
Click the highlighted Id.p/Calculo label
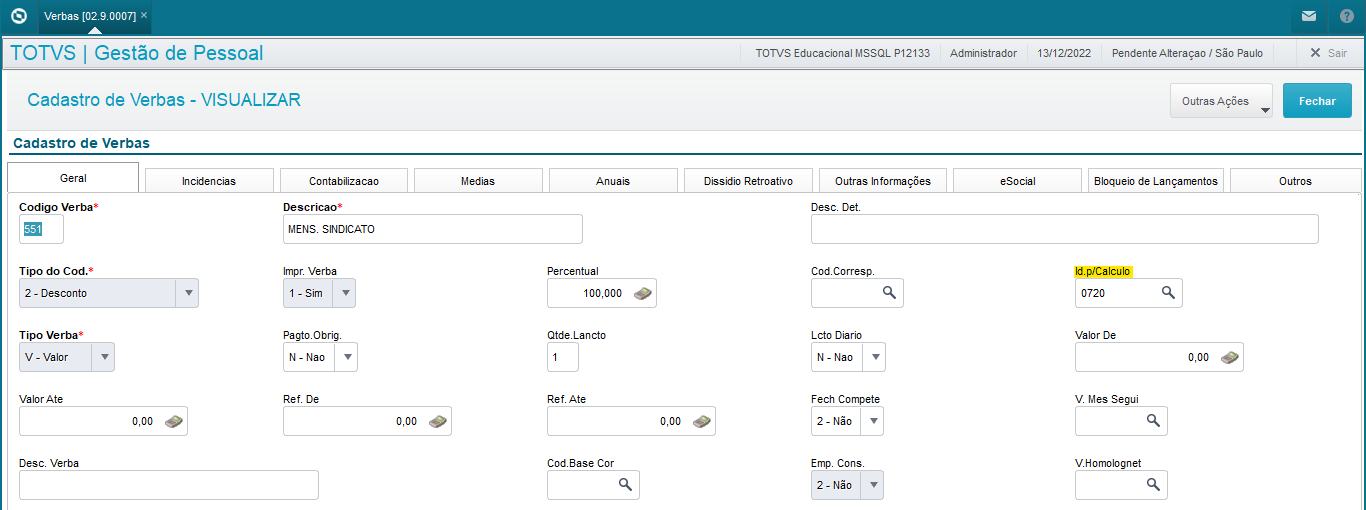(1103, 271)
